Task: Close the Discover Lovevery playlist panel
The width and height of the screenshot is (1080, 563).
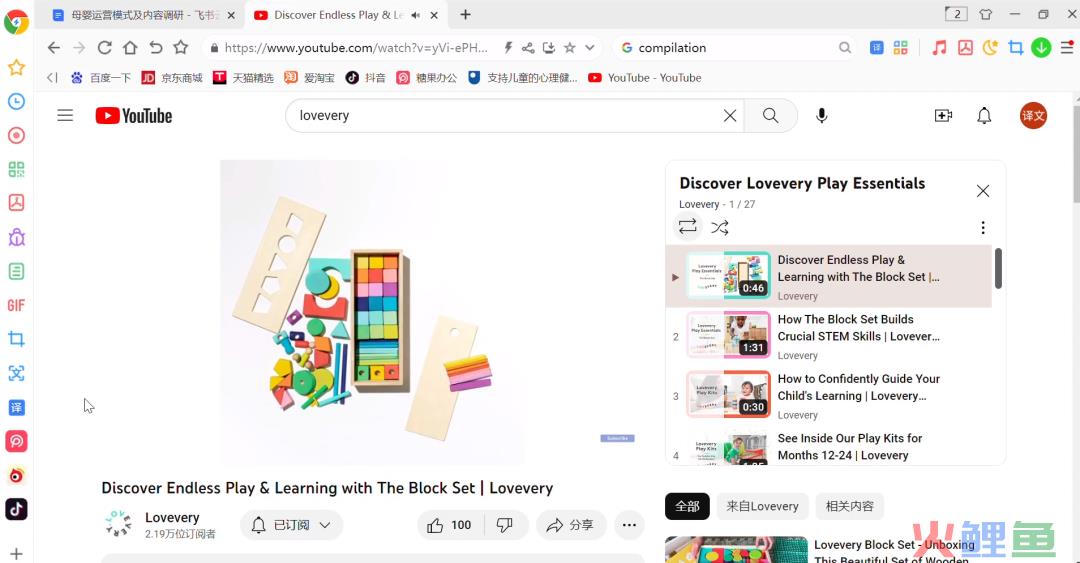Action: tap(983, 191)
